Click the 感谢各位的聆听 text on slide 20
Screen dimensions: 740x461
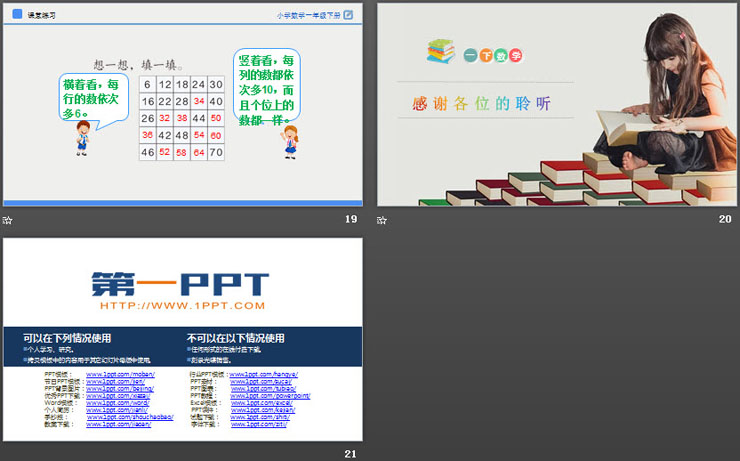[481, 104]
